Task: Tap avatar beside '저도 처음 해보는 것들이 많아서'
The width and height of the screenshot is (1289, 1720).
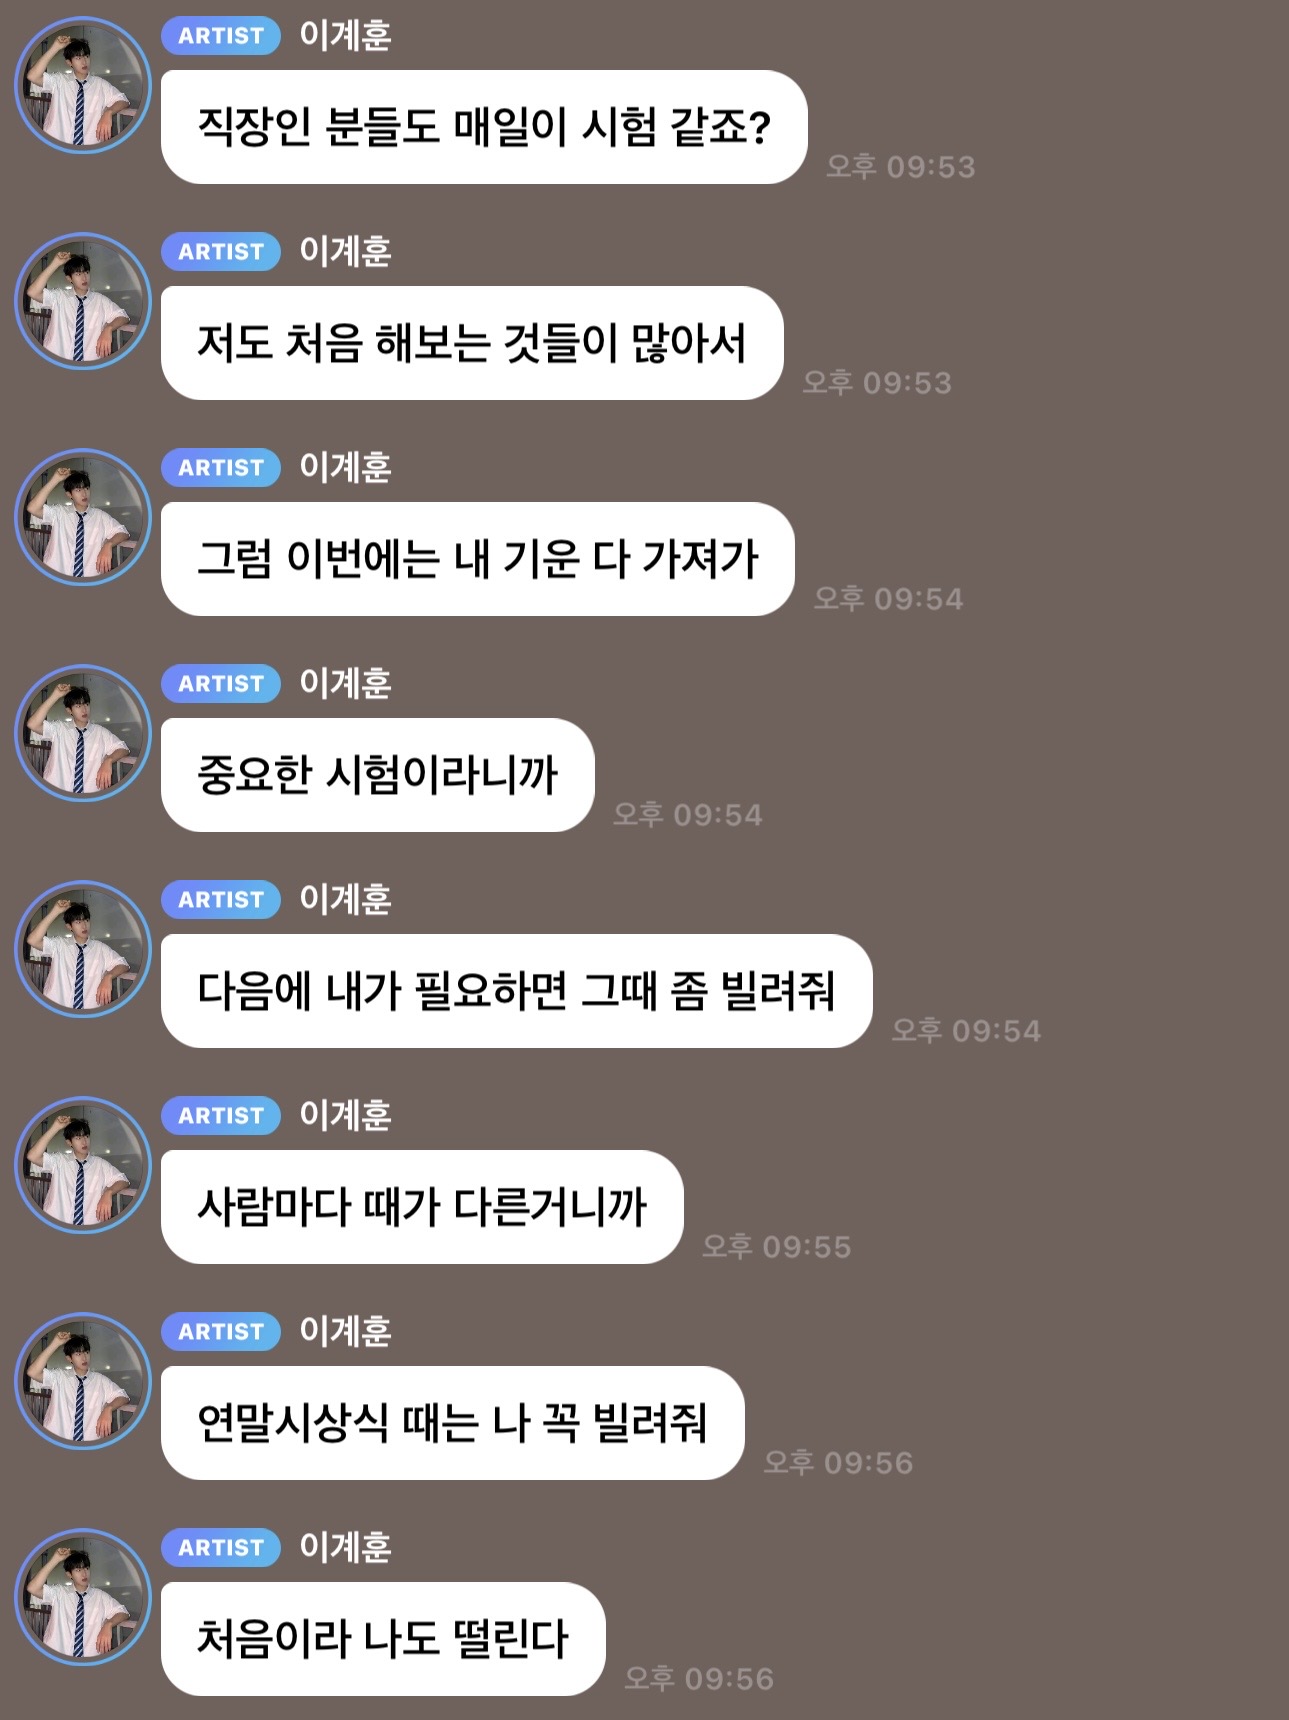Action: click(83, 301)
